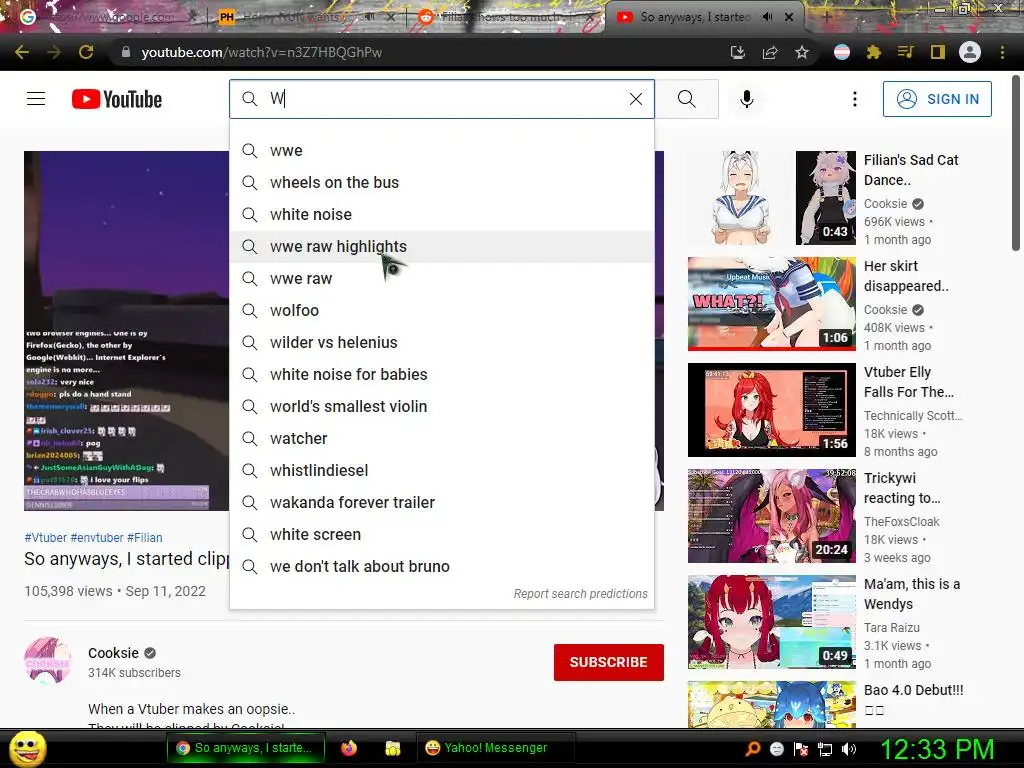Open 'Ma'am, this is a Wendys' thumbnail
Viewport: 1024px width, 768px height.
pos(771,622)
